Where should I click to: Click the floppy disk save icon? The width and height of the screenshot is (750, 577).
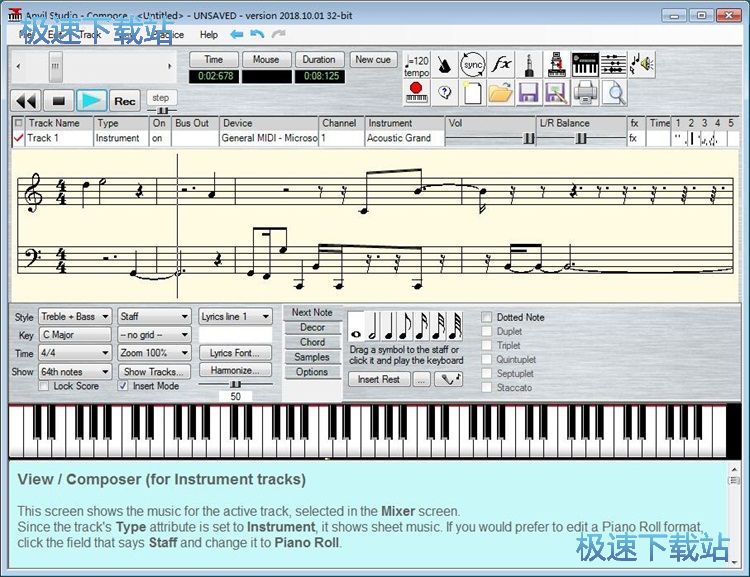529,93
